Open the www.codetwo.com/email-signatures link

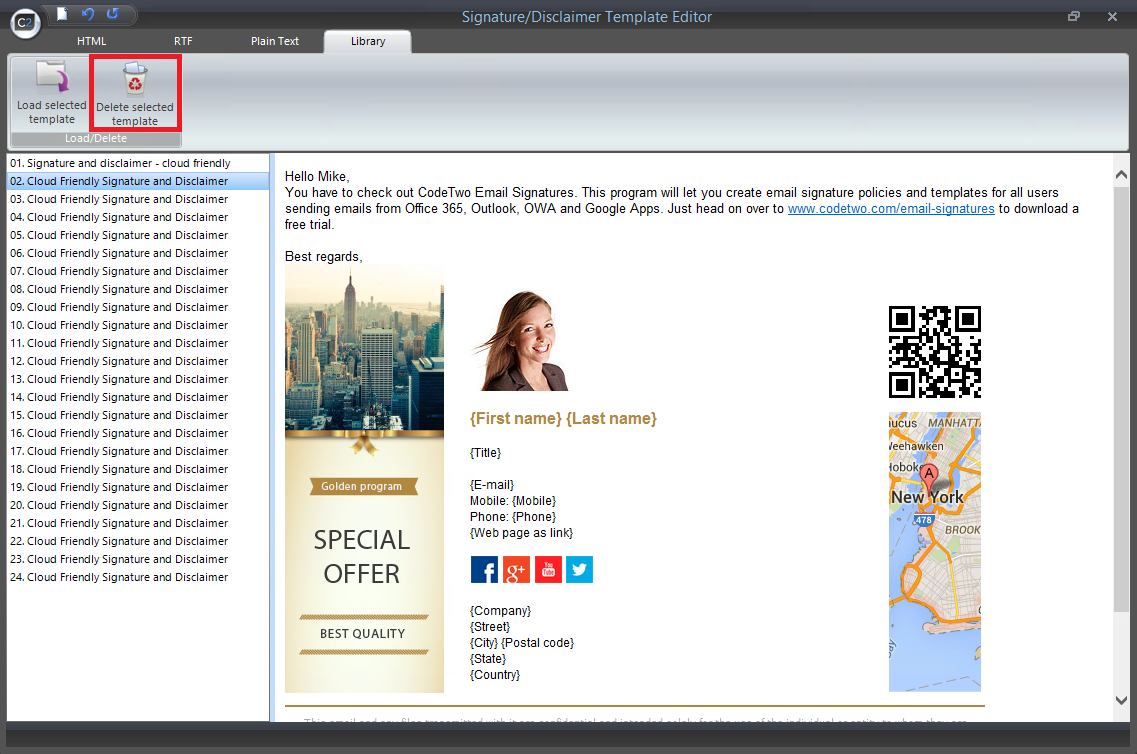pyautogui.click(x=891, y=209)
